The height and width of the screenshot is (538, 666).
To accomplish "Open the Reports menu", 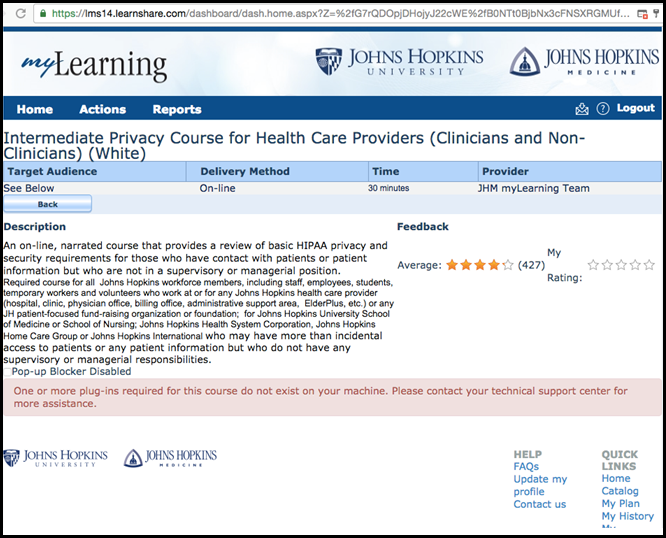I will coord(177,110).
